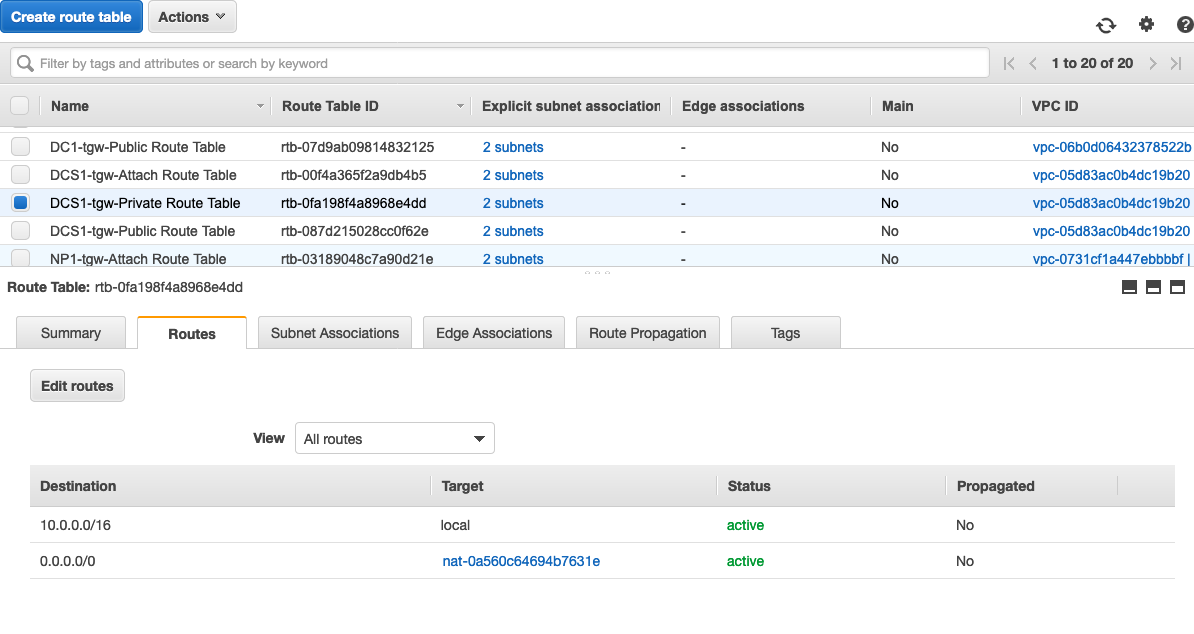Open the settings gear icon

[1146, 25]
